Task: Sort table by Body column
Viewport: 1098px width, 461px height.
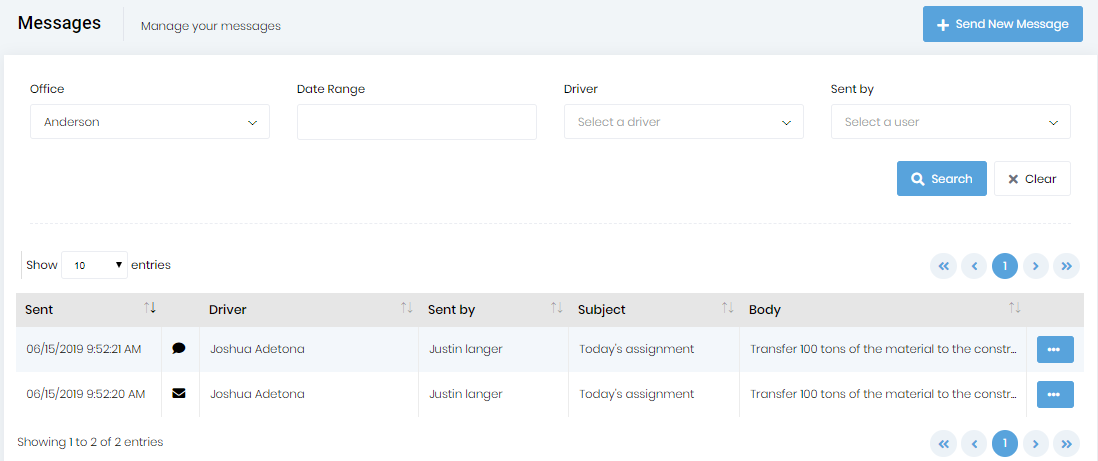Action: tap(884, 310)
